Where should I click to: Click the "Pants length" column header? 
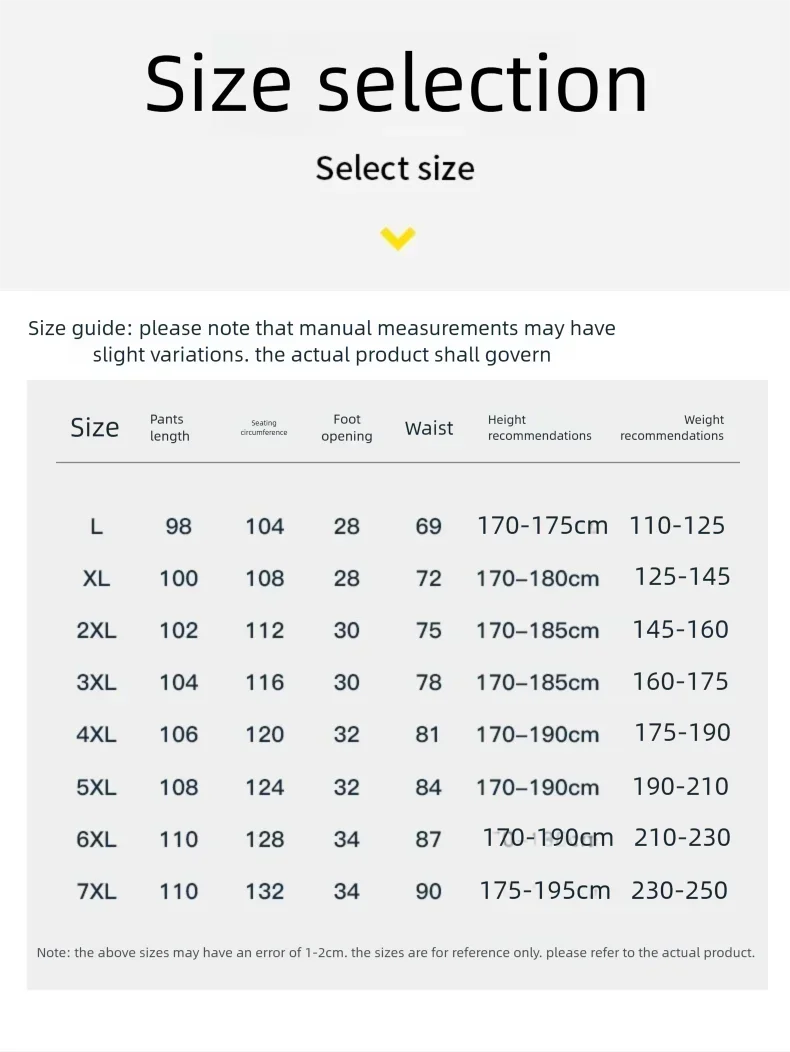click(169, 428)
